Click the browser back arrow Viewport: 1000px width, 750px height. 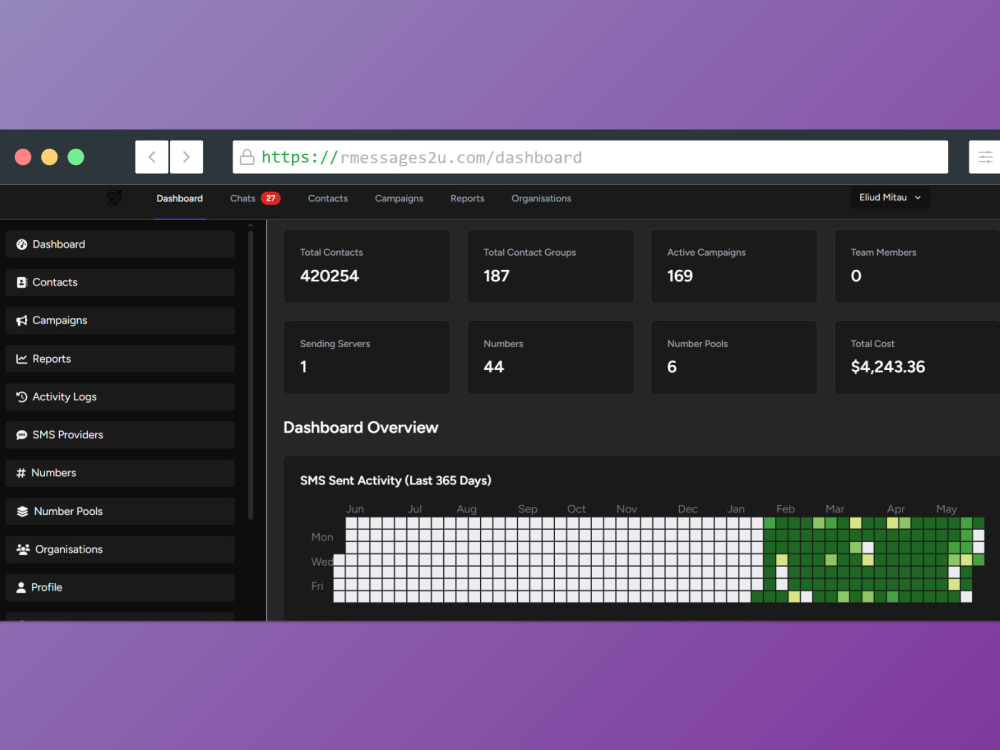(152, 157)
